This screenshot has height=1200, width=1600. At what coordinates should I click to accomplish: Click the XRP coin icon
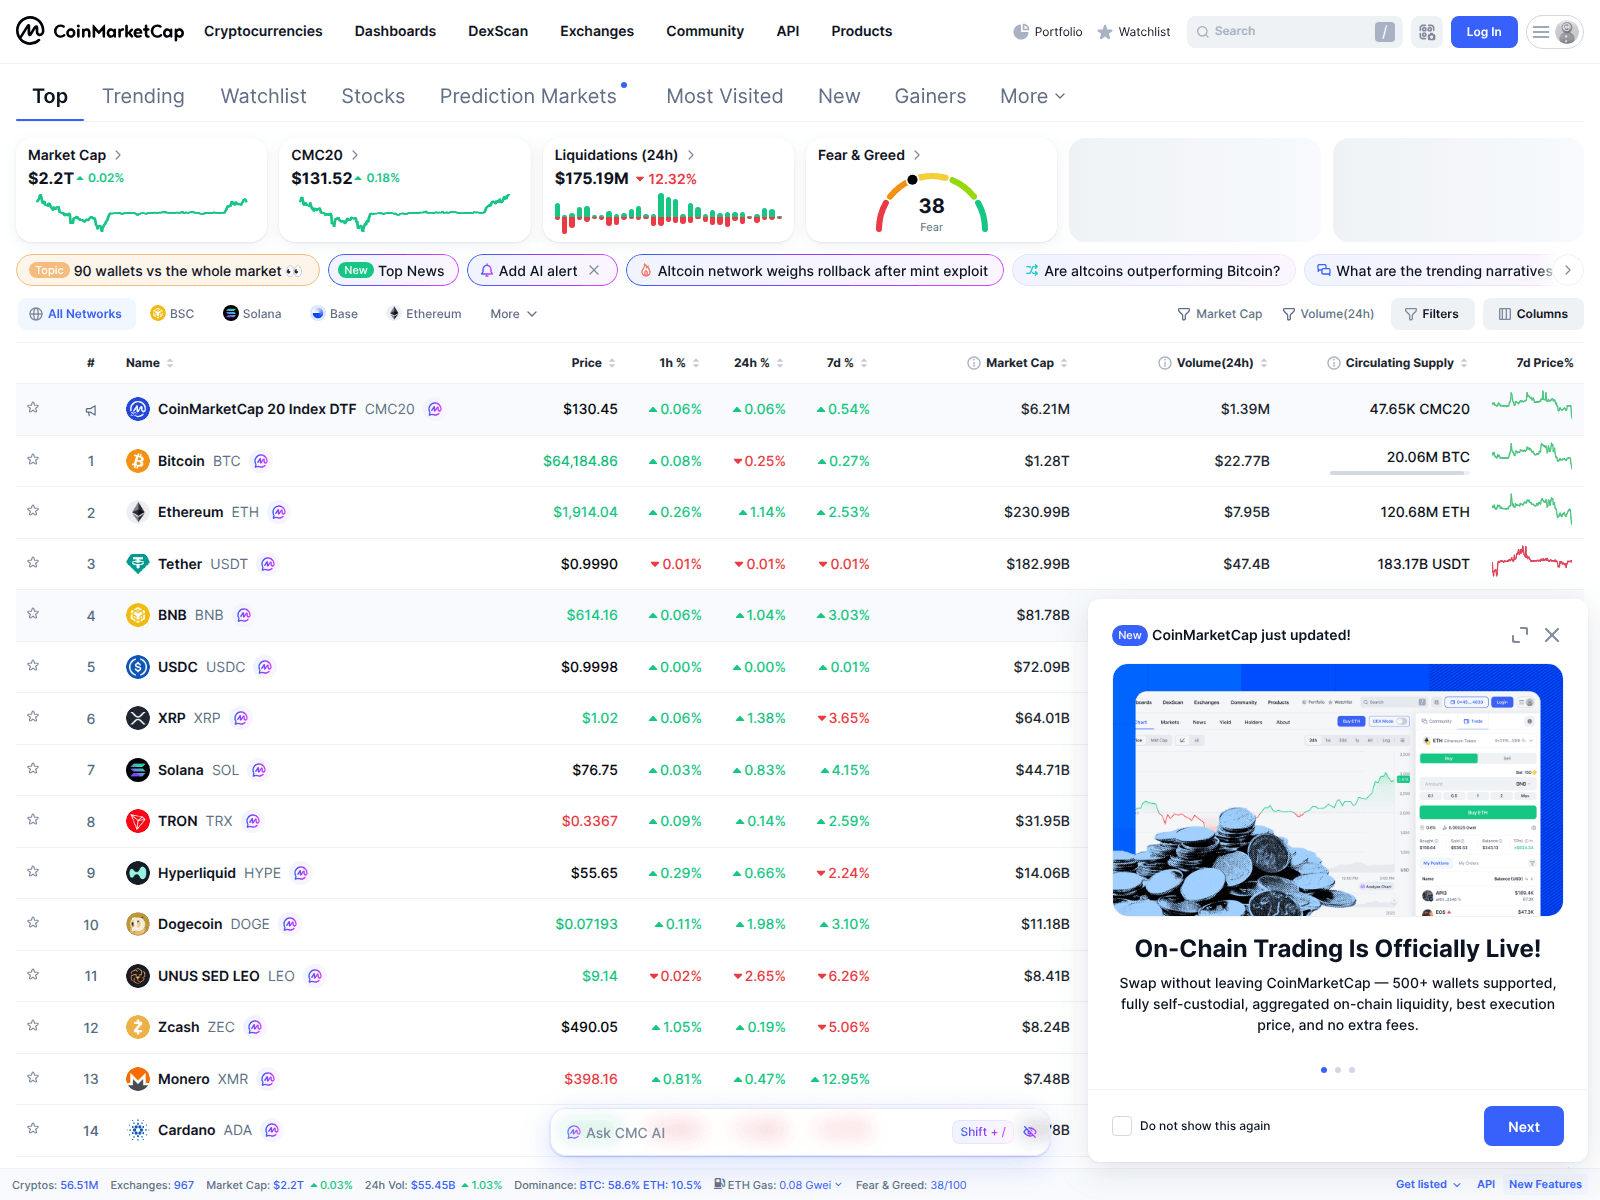coord(138,718)
